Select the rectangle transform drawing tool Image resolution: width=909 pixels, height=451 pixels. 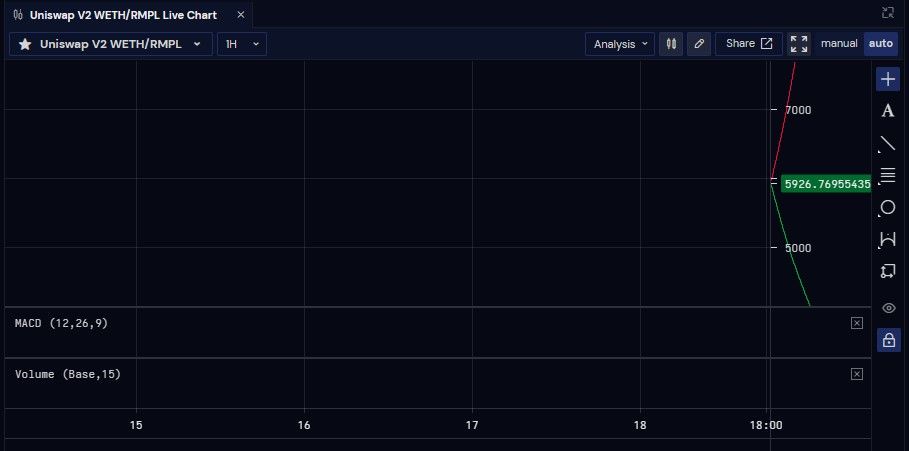[x=888, y=271]
